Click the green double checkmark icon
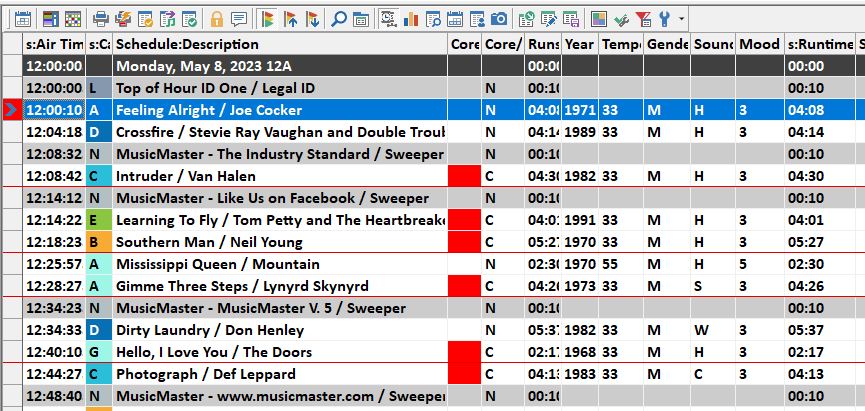Viewport: 865px width, 411px height. pyautogui.click(x=621, y=18)
